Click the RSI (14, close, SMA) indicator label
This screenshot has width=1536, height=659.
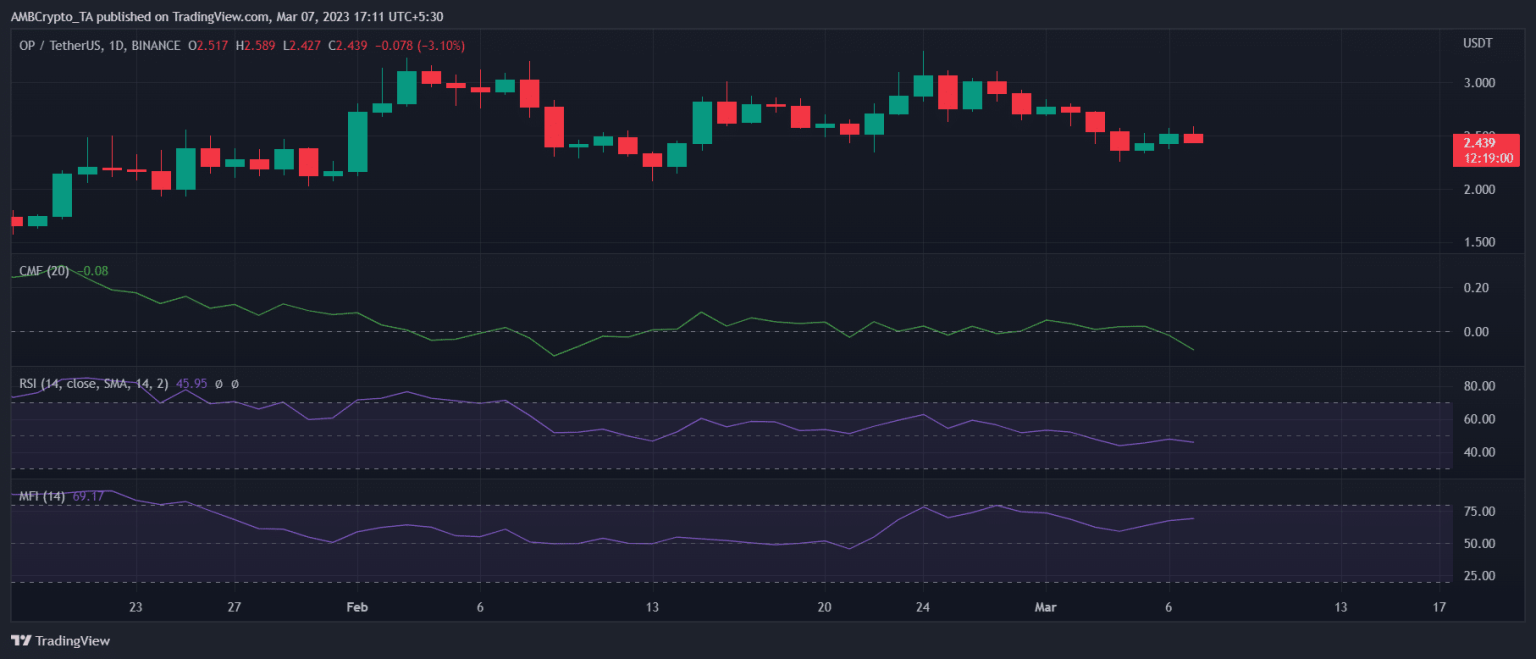click(92, 383)
